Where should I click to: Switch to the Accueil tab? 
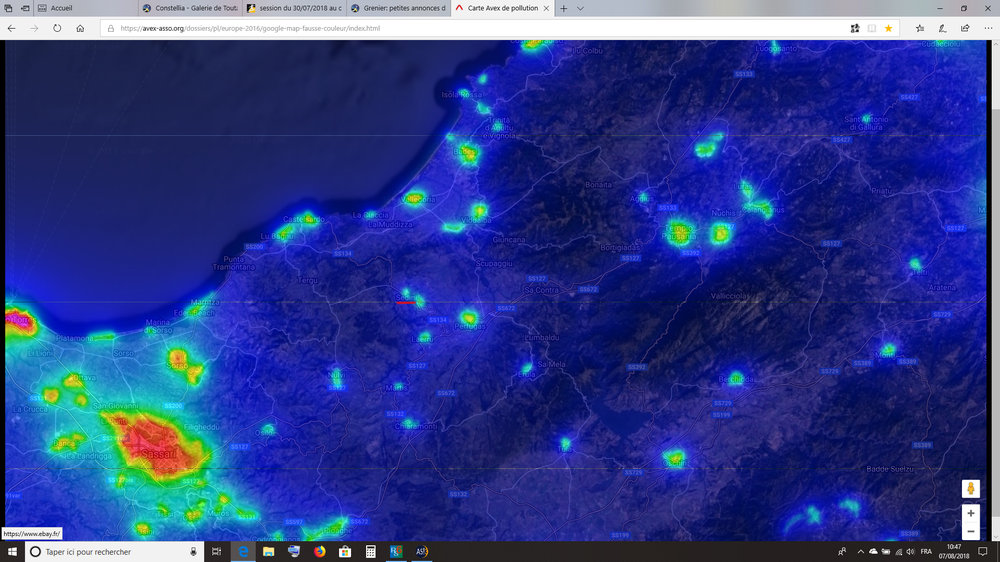(x=85, y=8)
